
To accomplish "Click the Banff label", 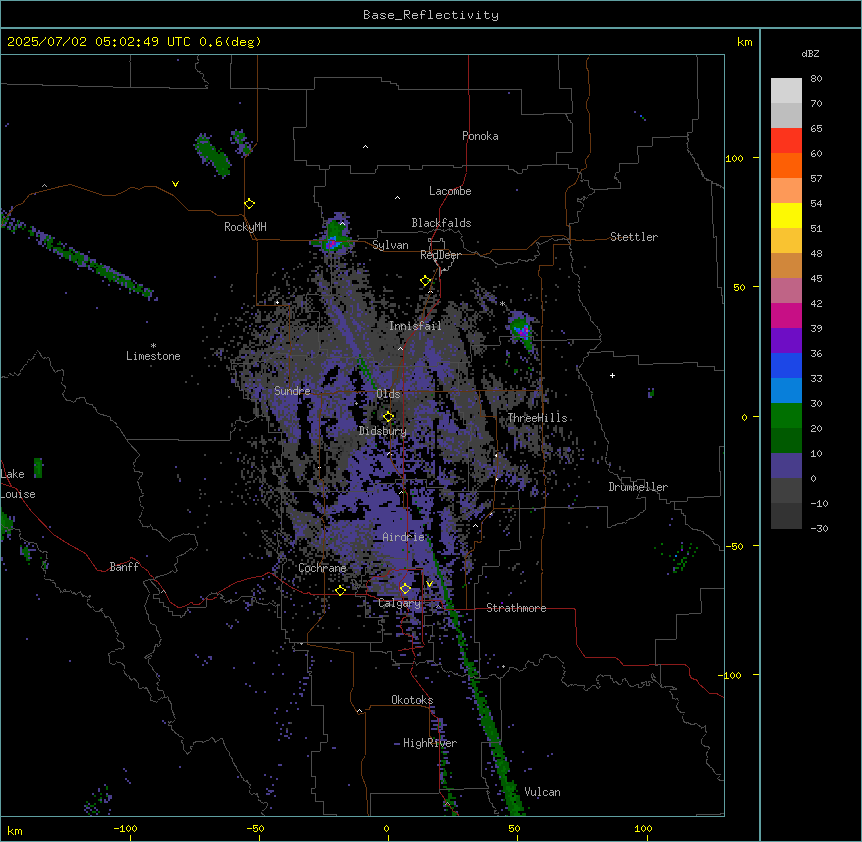I will tap(124, 567).
